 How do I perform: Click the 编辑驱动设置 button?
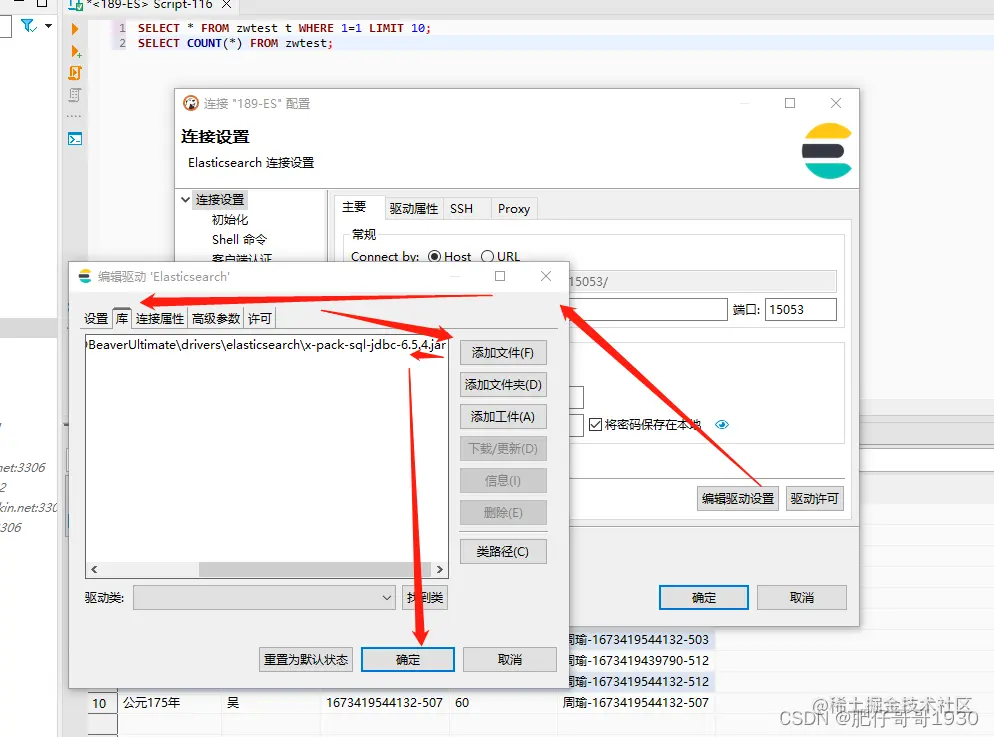(x=738, y=499)
